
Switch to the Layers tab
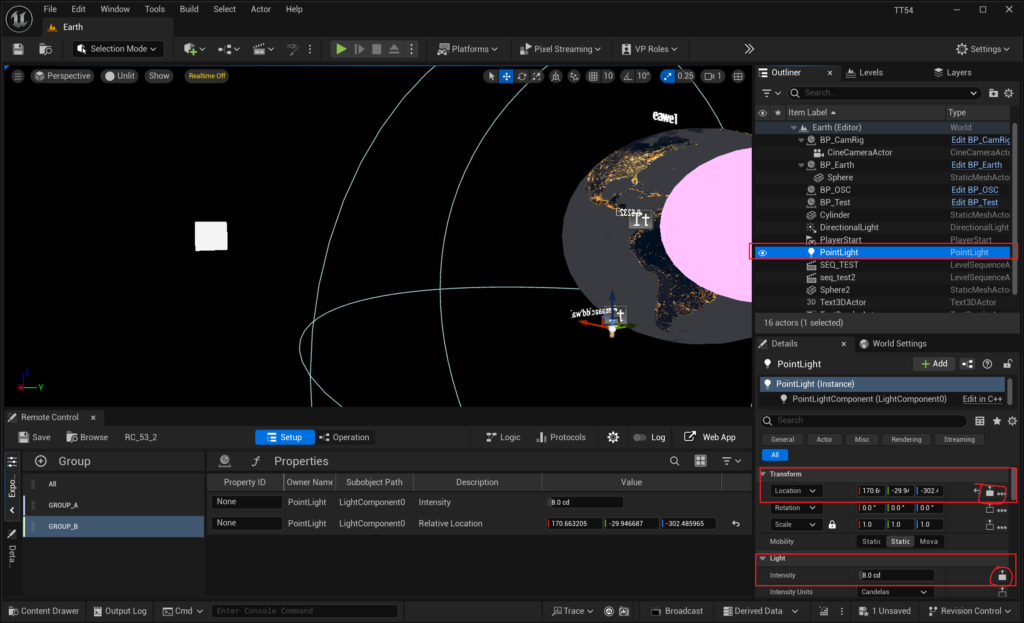click(953, 72)
